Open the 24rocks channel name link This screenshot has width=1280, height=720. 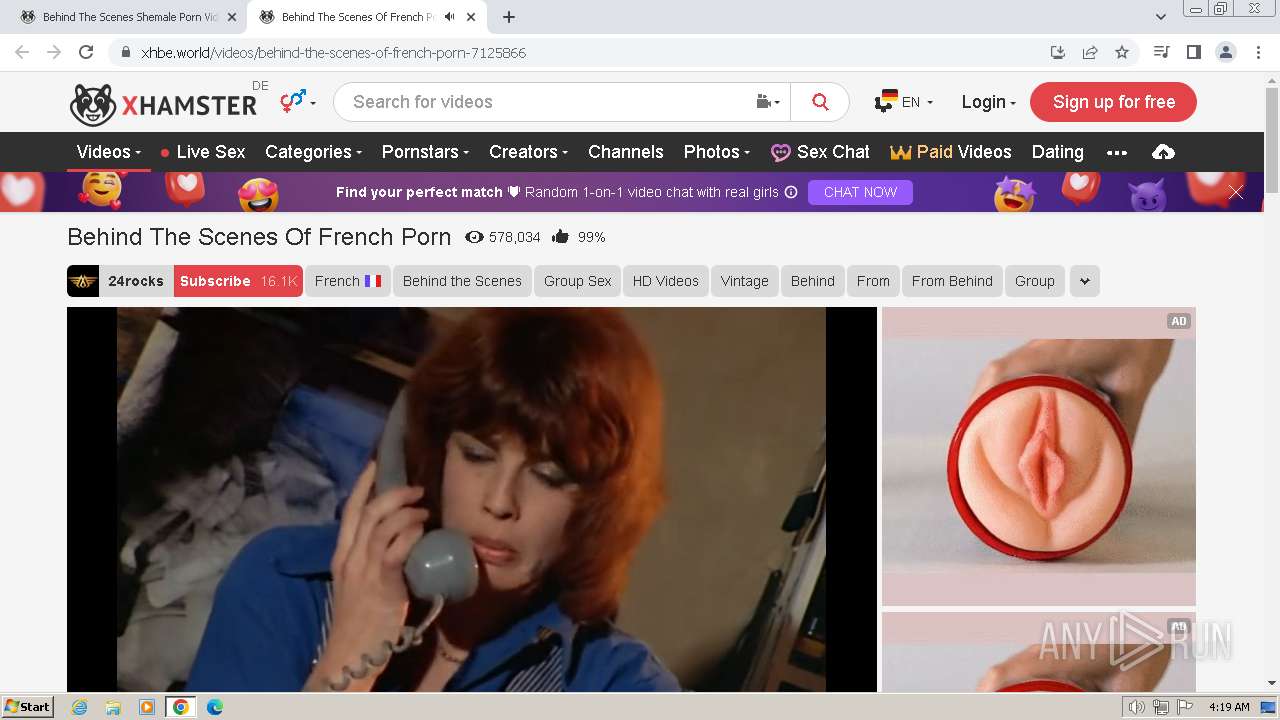click(136, 281)
